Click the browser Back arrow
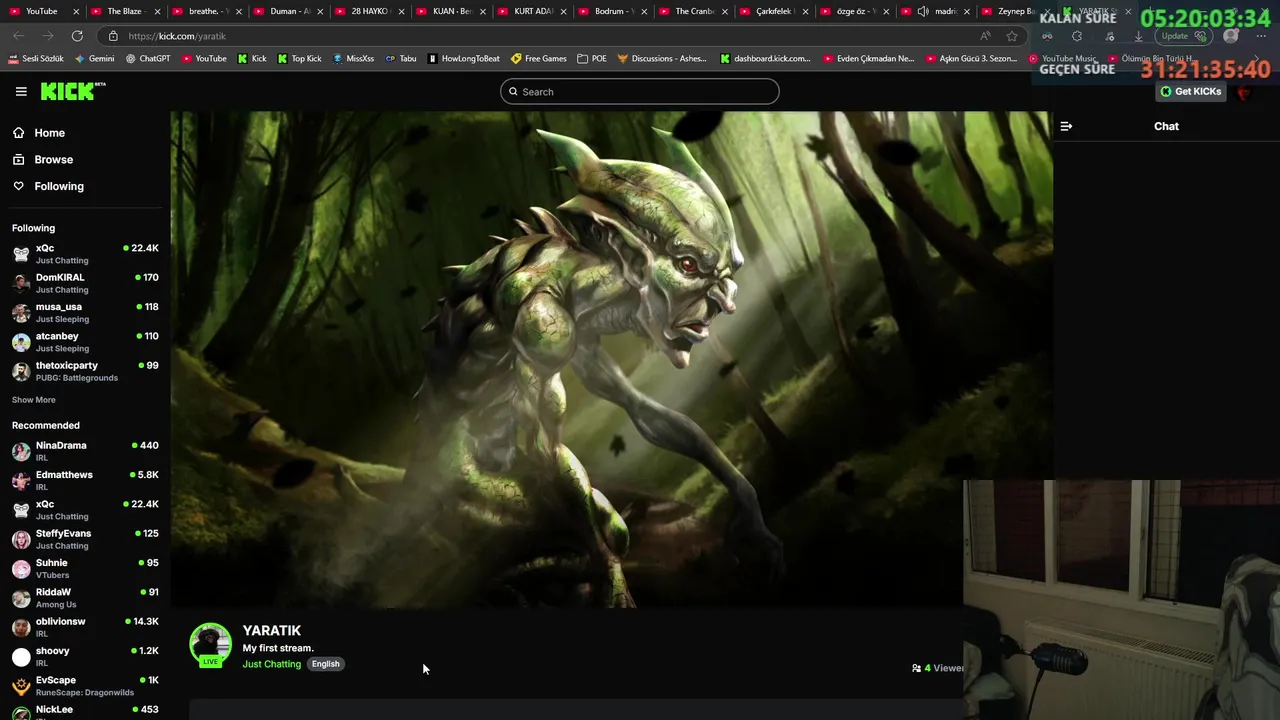This screenshot has width=1280, height=720. 19,36
